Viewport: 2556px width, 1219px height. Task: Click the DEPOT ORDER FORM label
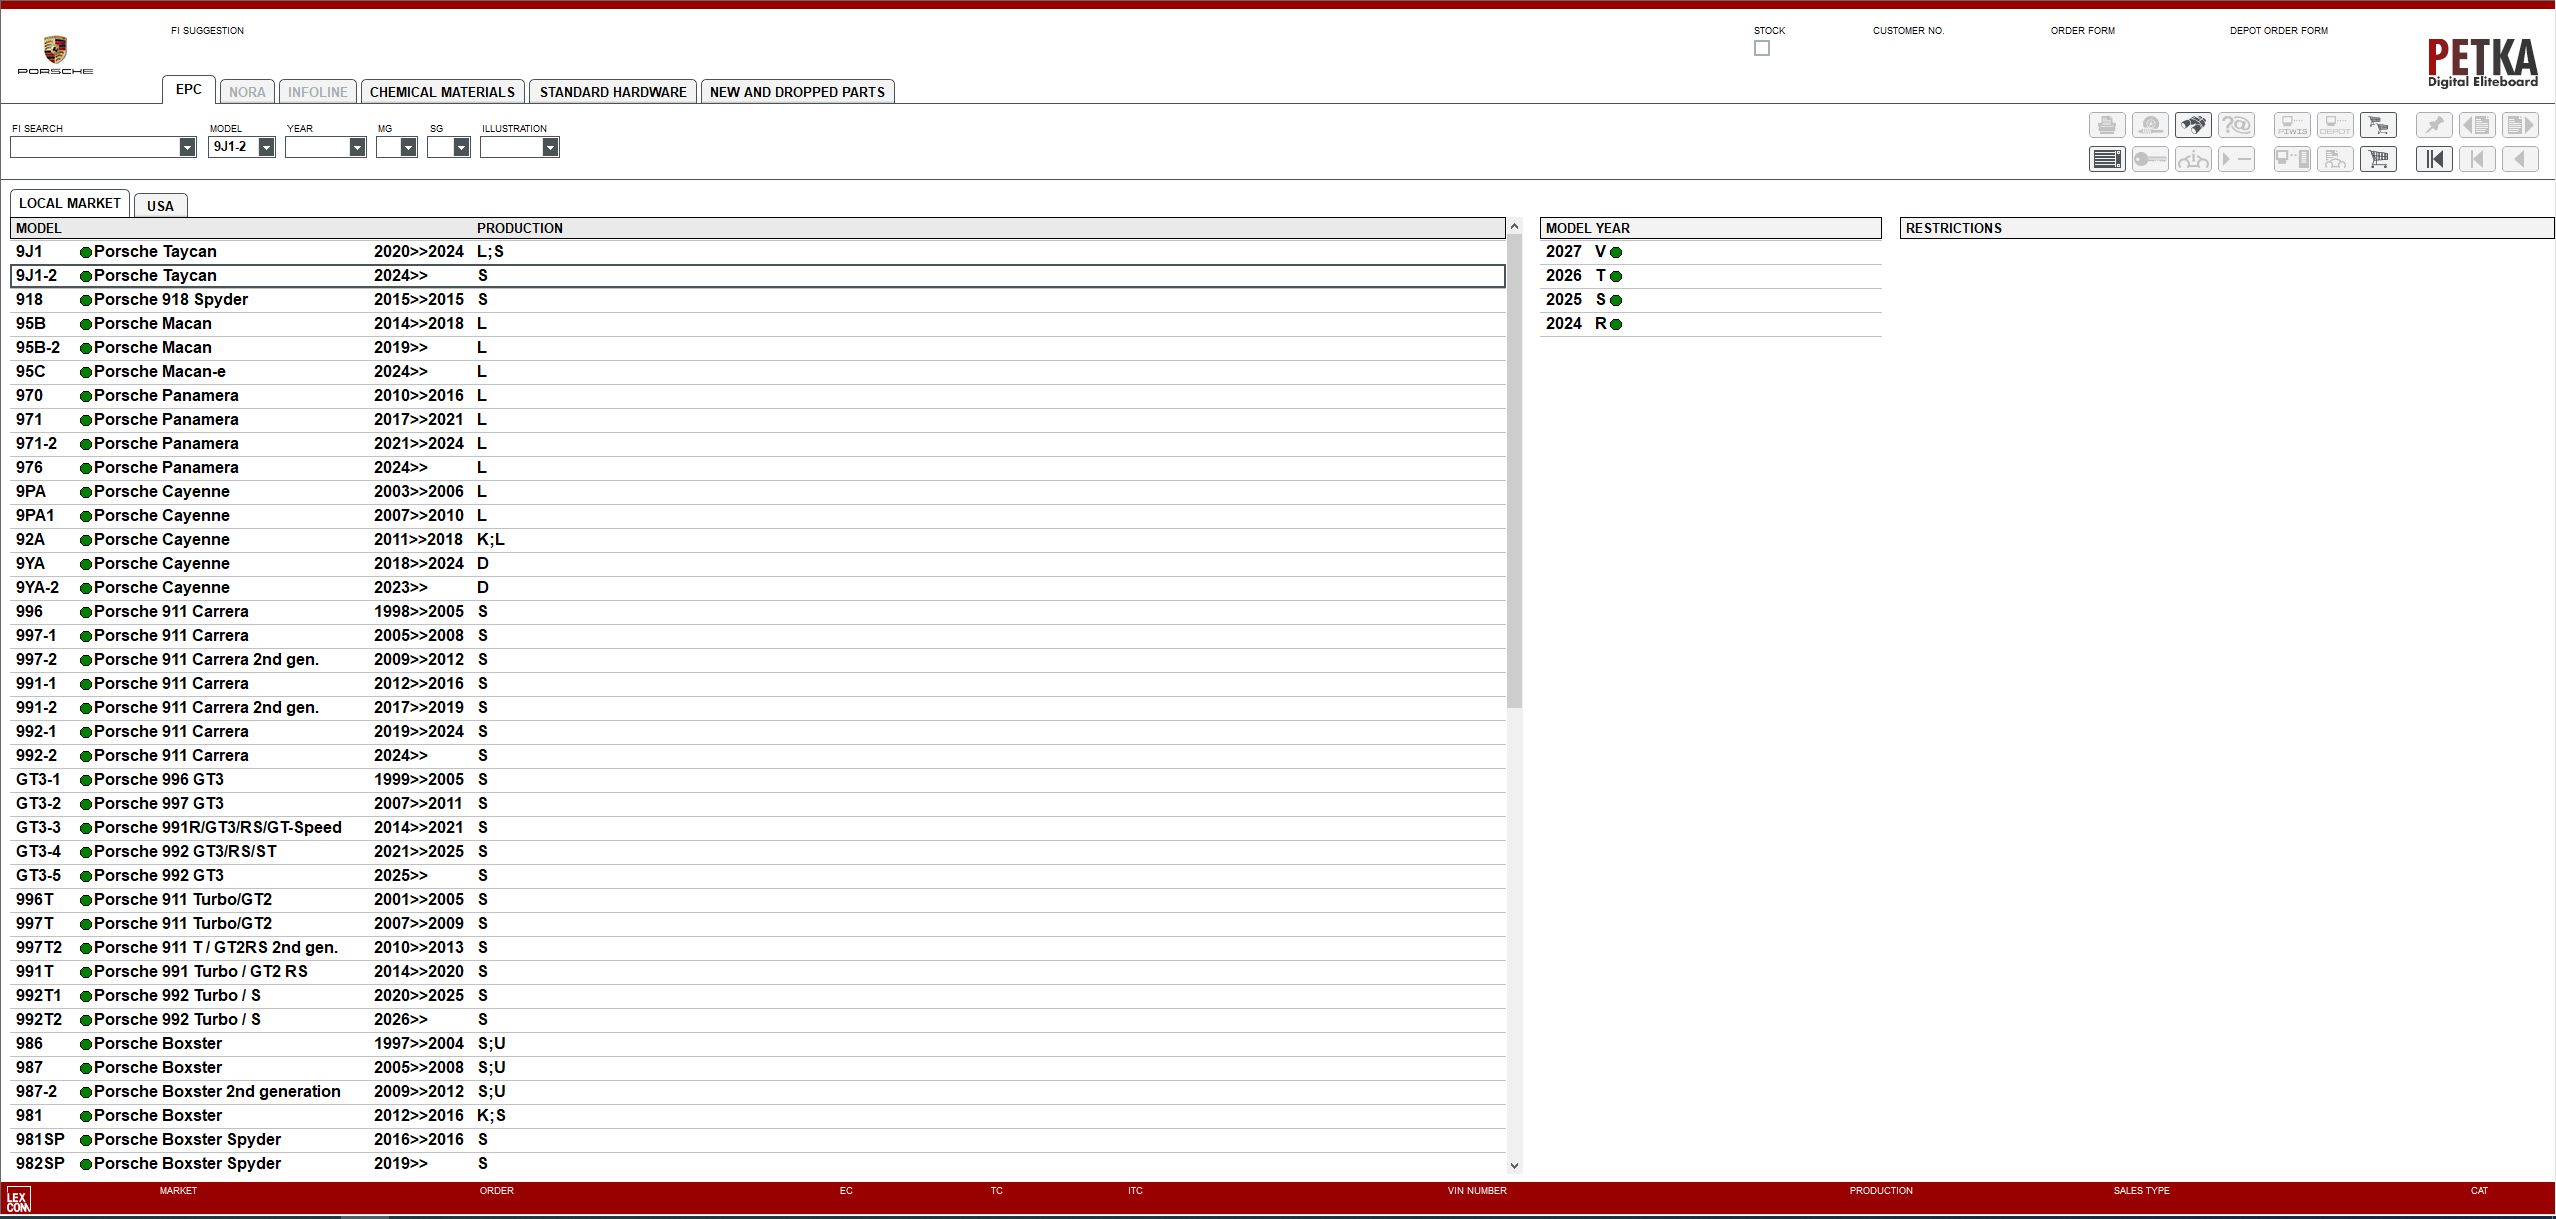[2278, 30]
